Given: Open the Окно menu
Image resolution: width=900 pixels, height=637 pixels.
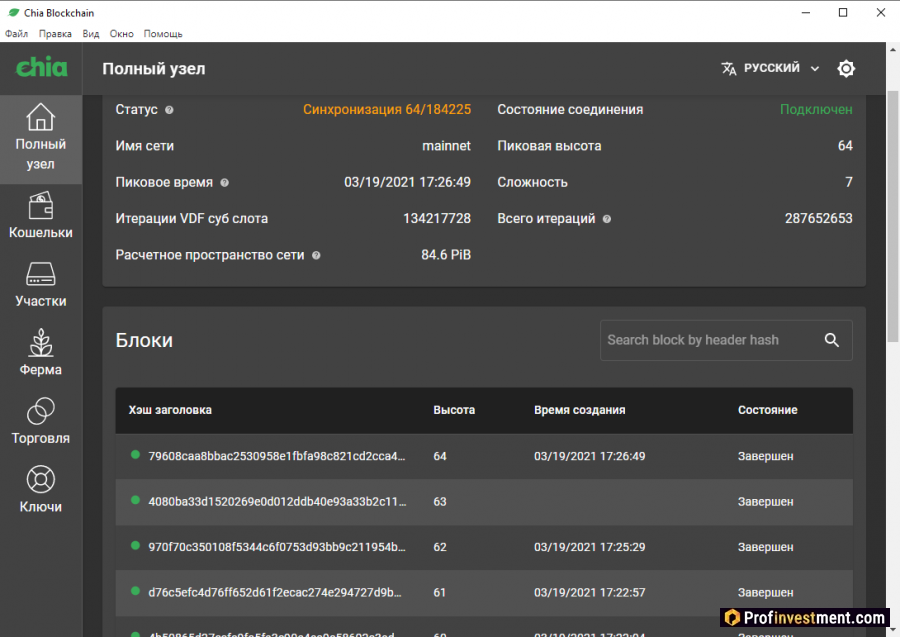Looking at the screenshot, I should [x=122, y=34].
